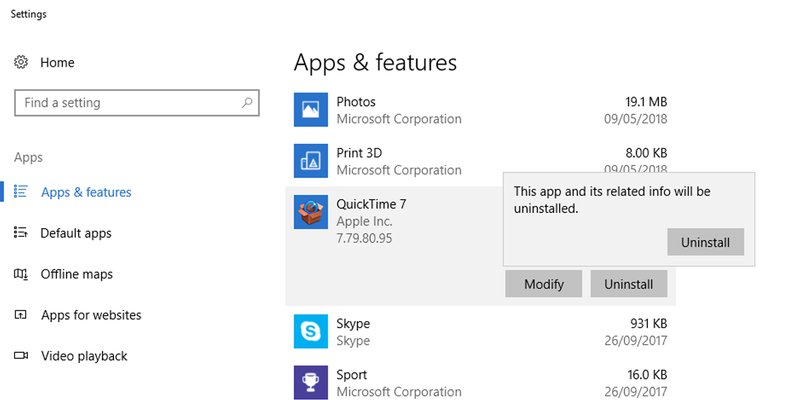The image size is (800, 400).
Task: Click the Photos install date 09/05/2018
Action: pos(636,119)
